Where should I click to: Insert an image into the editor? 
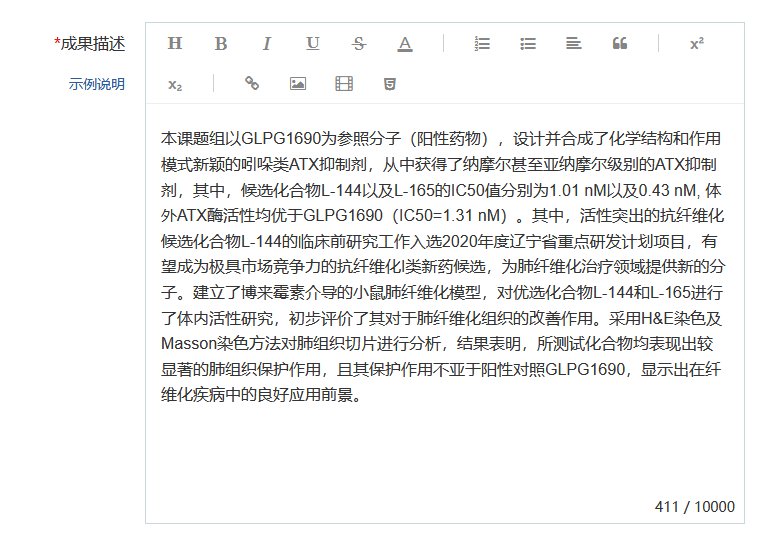[298, 84]
